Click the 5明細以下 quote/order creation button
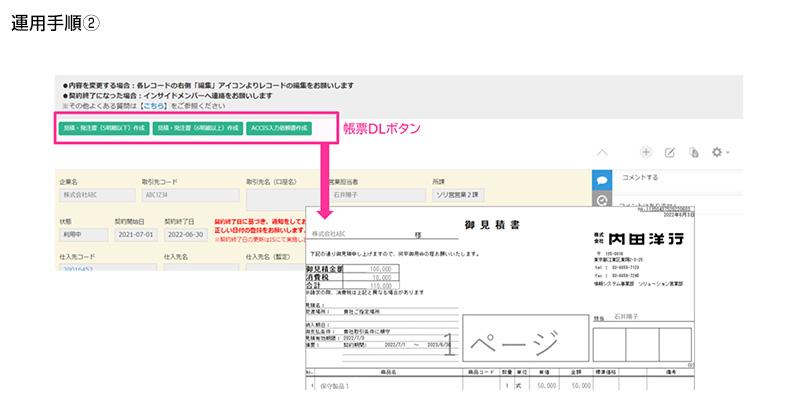 (x=104, y=128)
